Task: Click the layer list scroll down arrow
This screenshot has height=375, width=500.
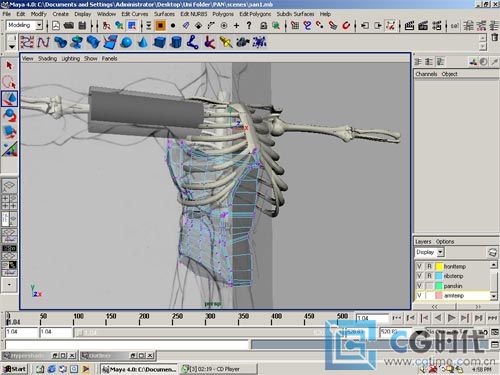Action: (494, 295)
